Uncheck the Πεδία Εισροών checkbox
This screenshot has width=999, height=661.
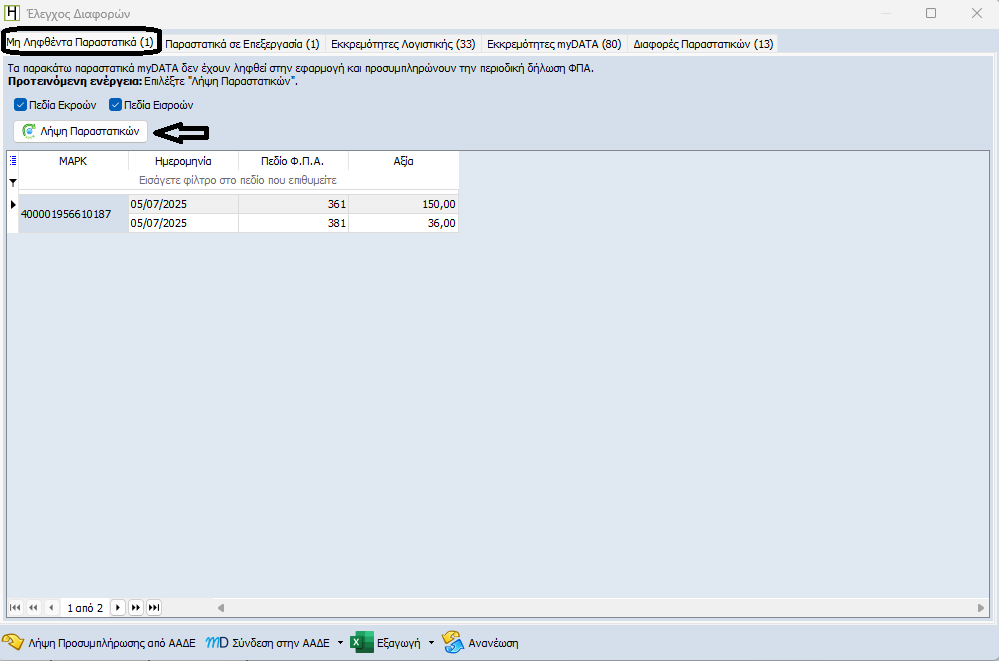pyautogui.click(x=115, y=105)
